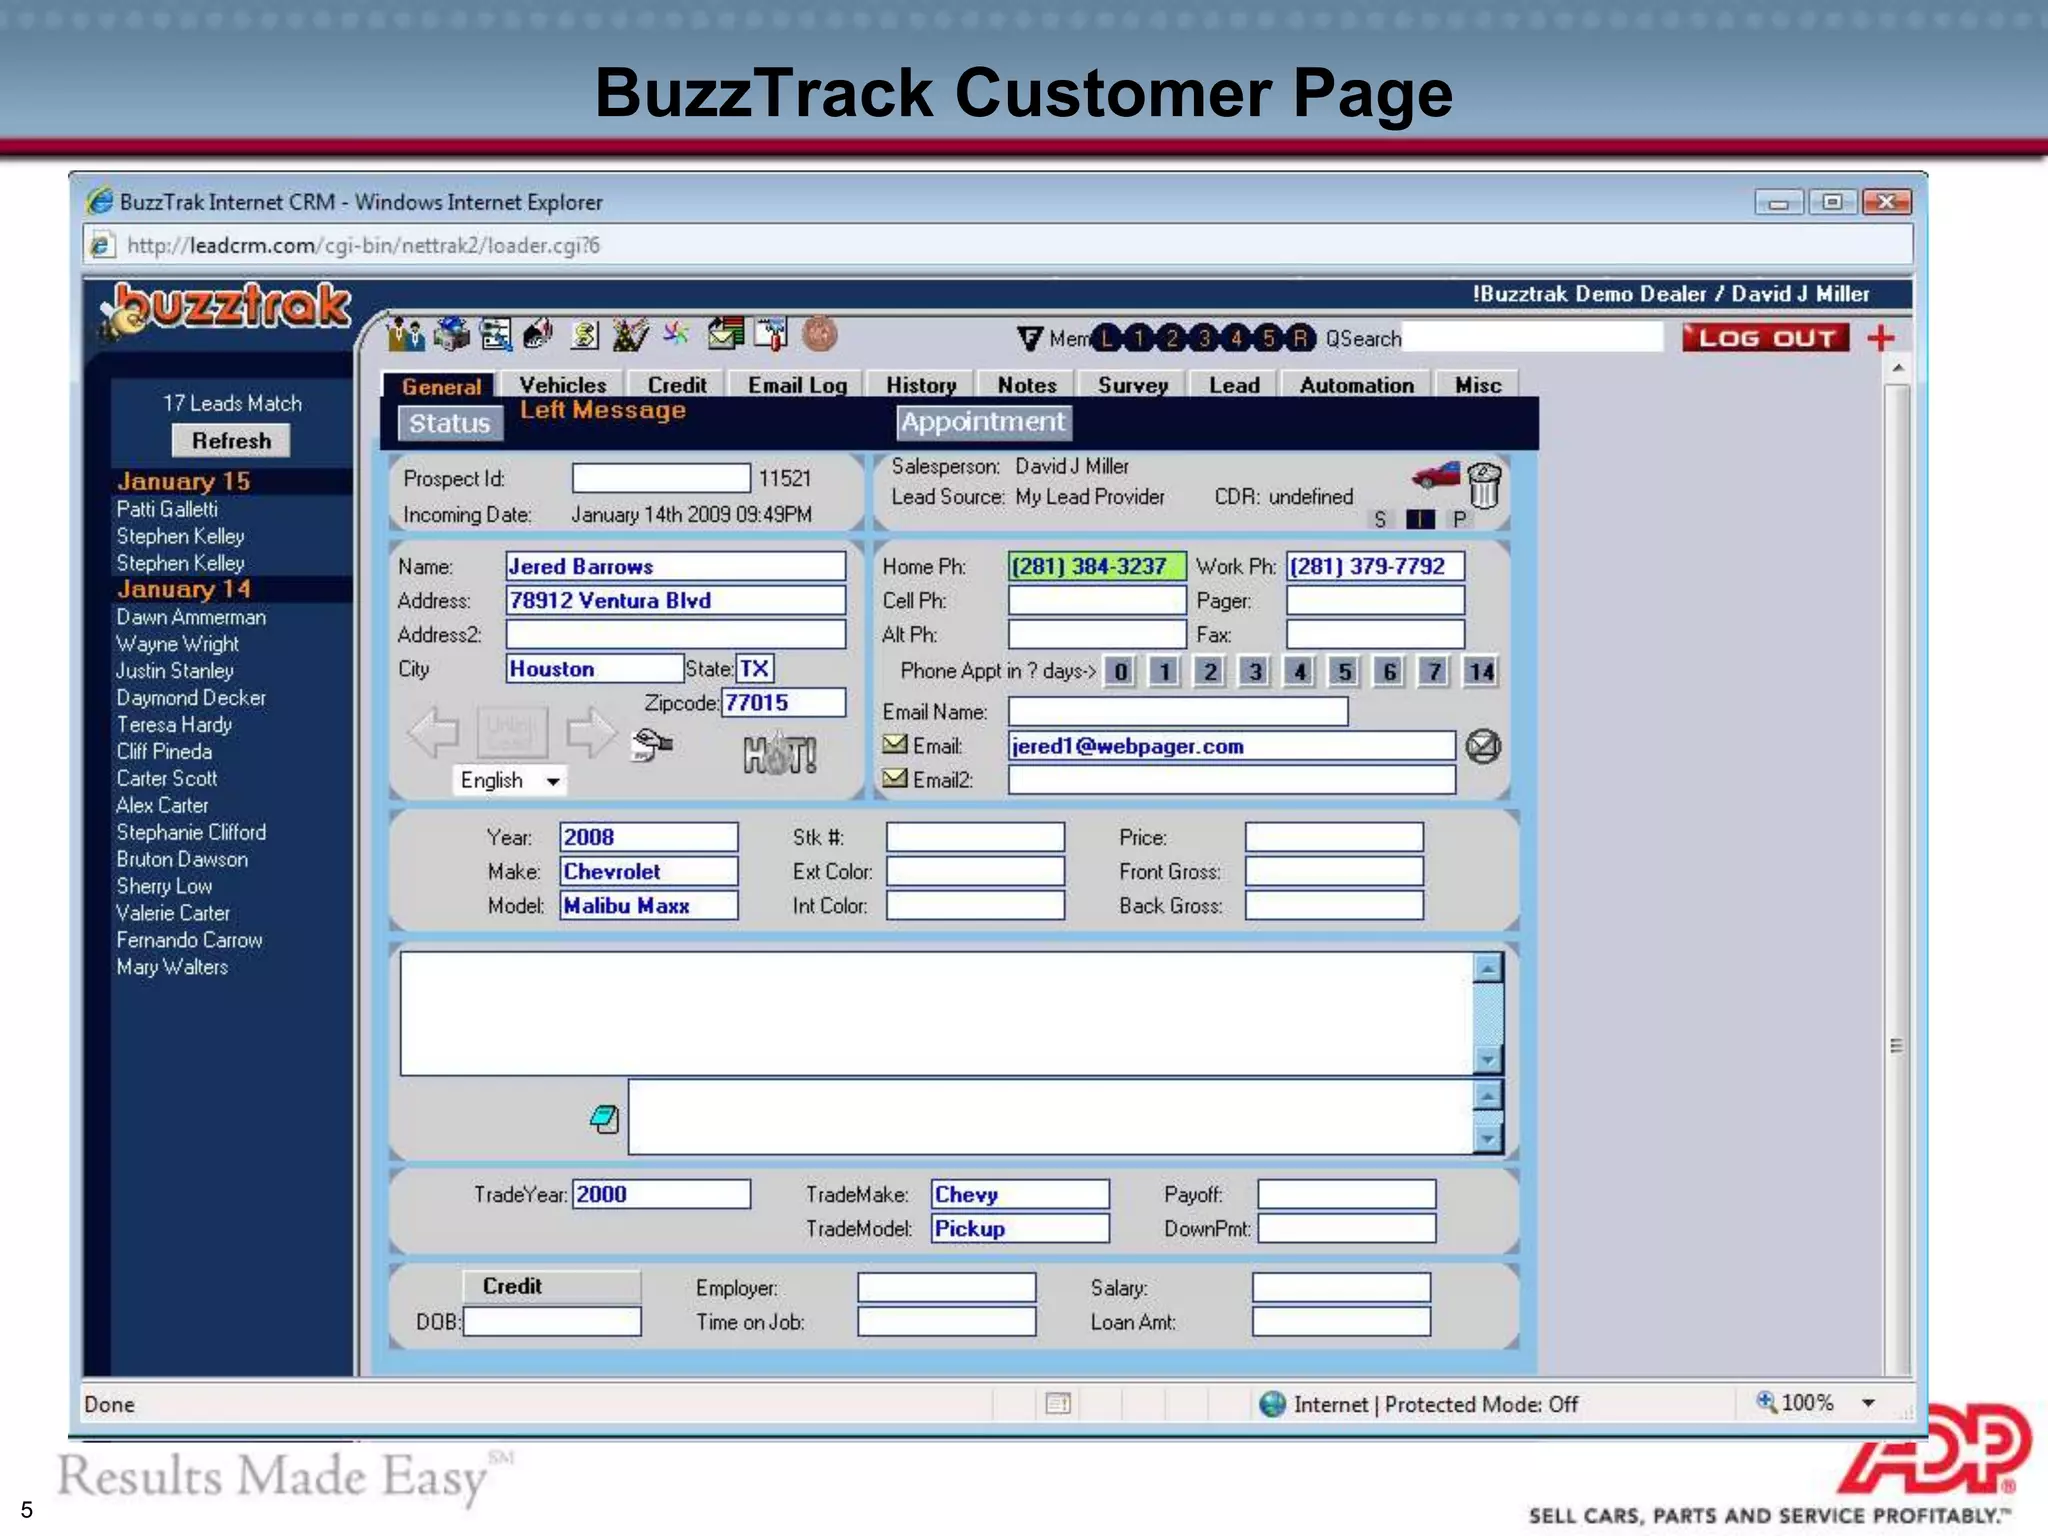Click the Credit button above DOB
2048x1536 pixels.
point(552,1286)
